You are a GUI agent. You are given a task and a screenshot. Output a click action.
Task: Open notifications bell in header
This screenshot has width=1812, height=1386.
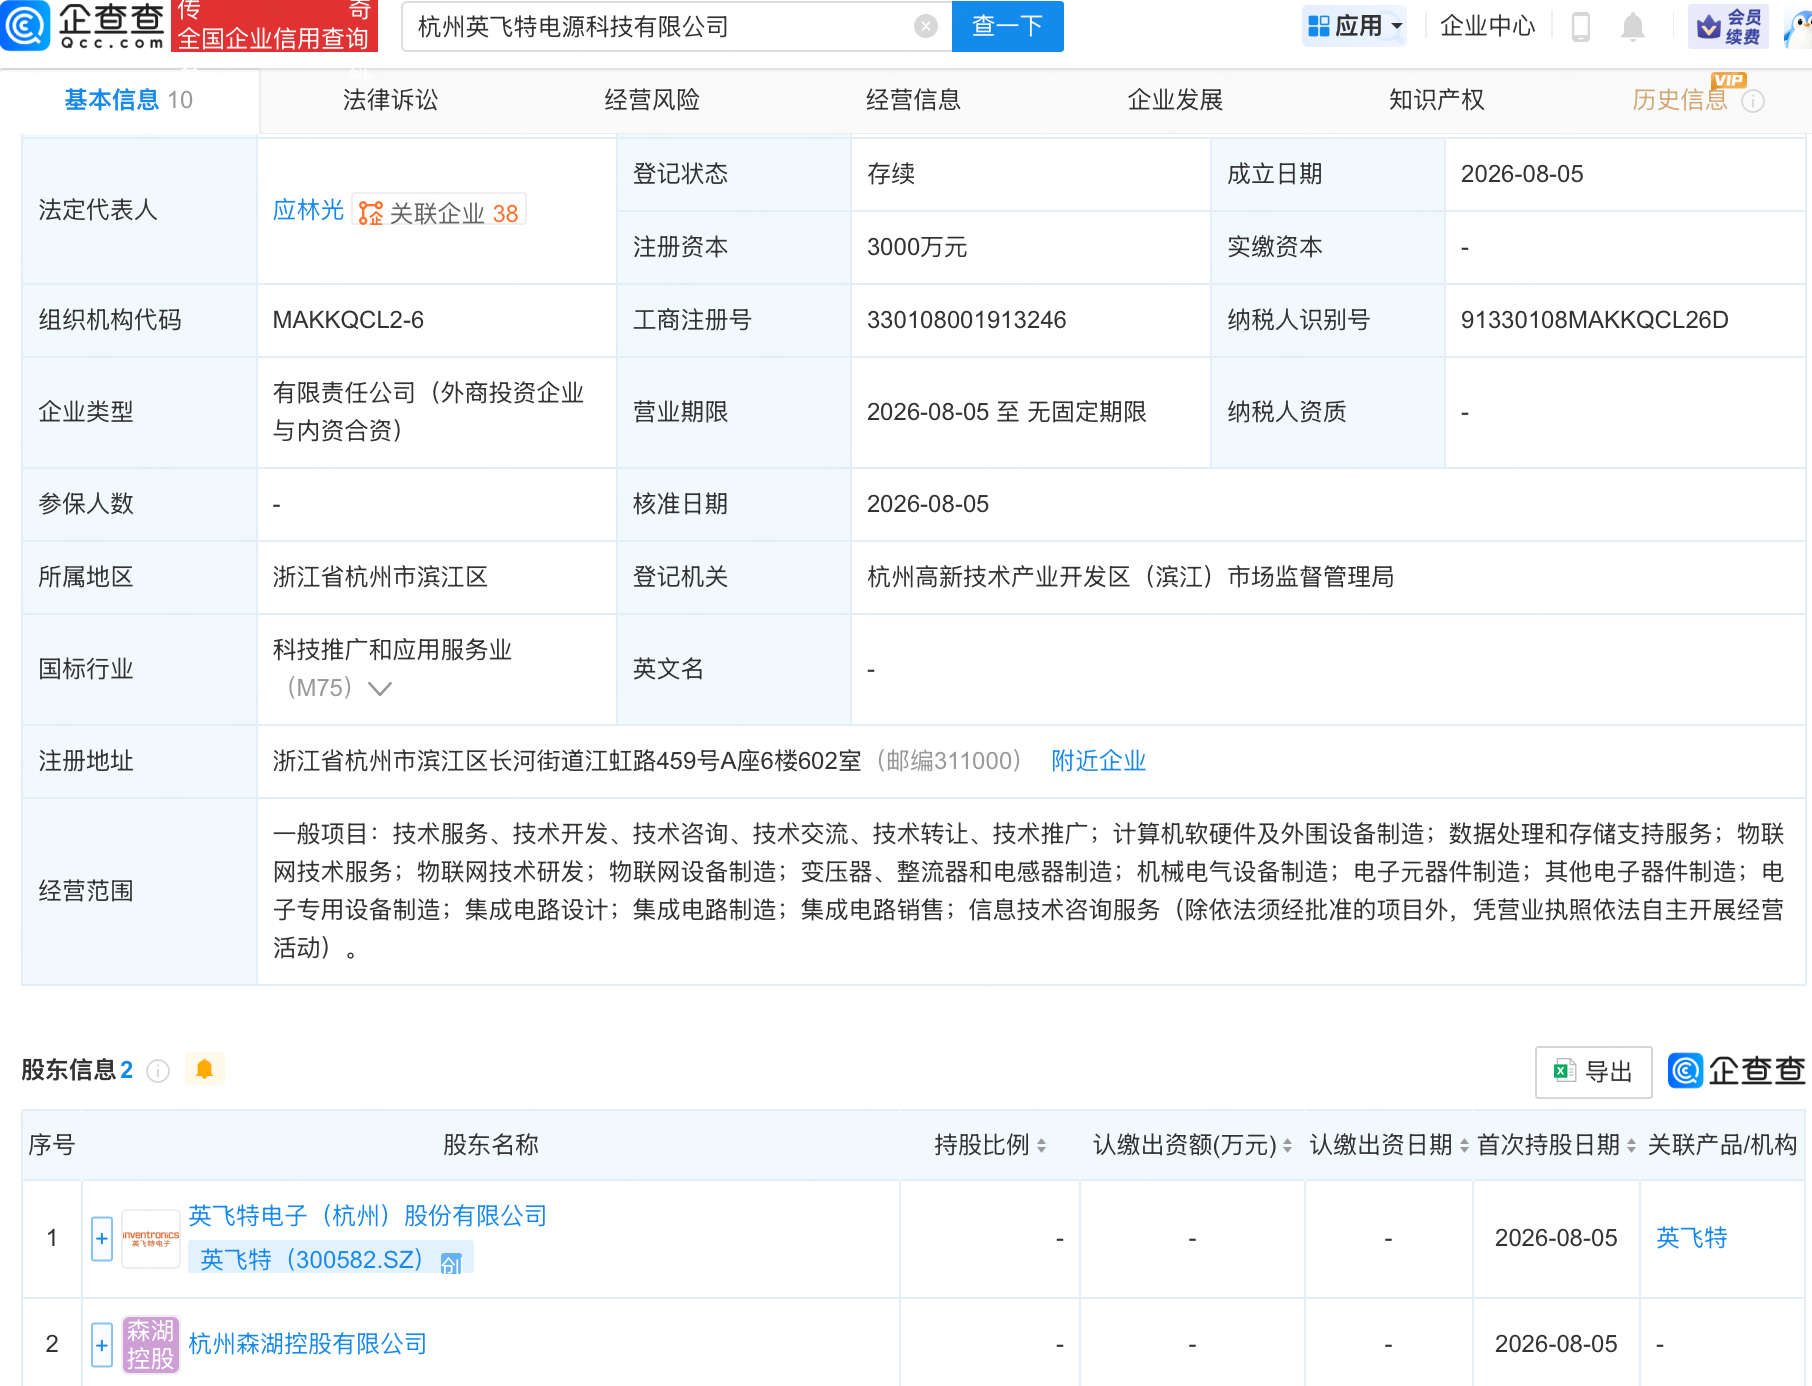coord(1633,27)
